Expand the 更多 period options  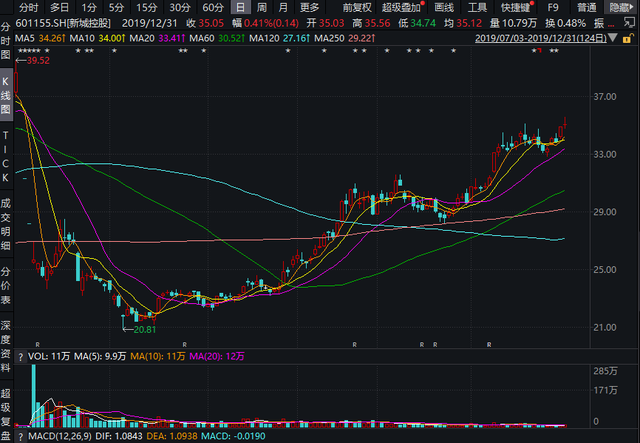[x=310, y=7]
